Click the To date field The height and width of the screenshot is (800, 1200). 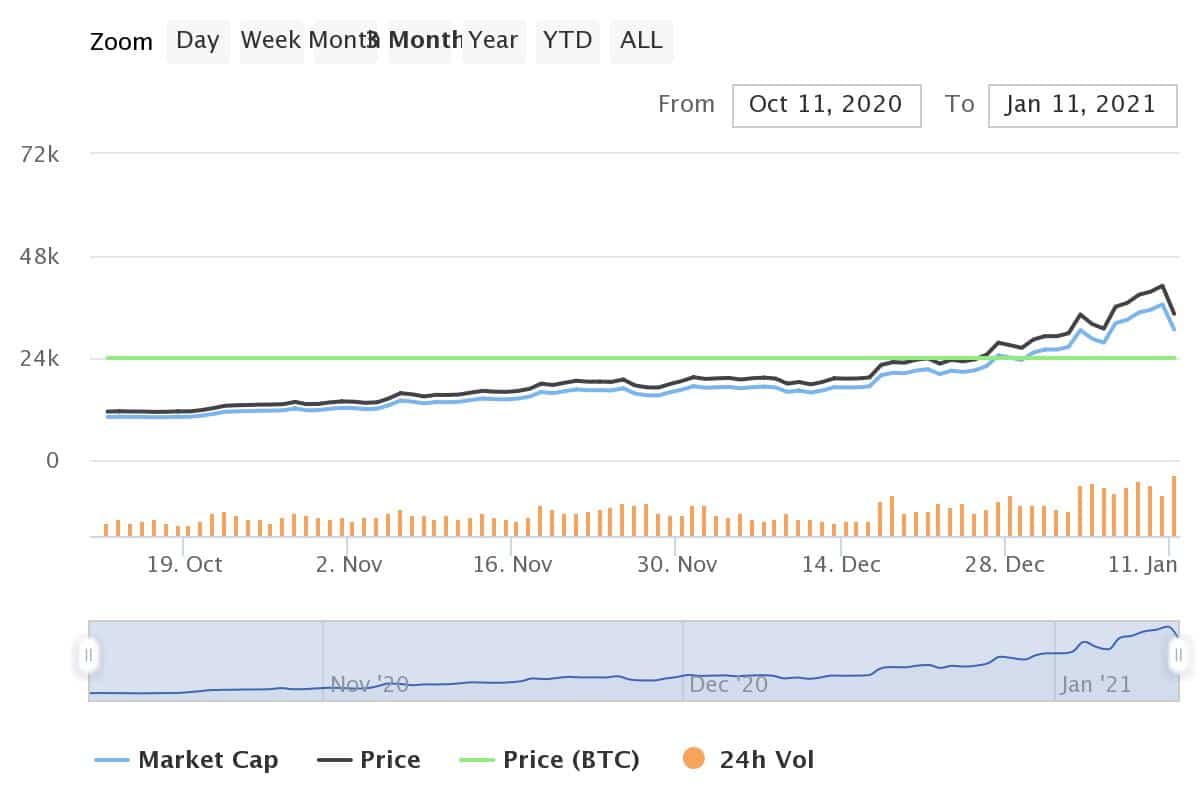coord(1081,105)
